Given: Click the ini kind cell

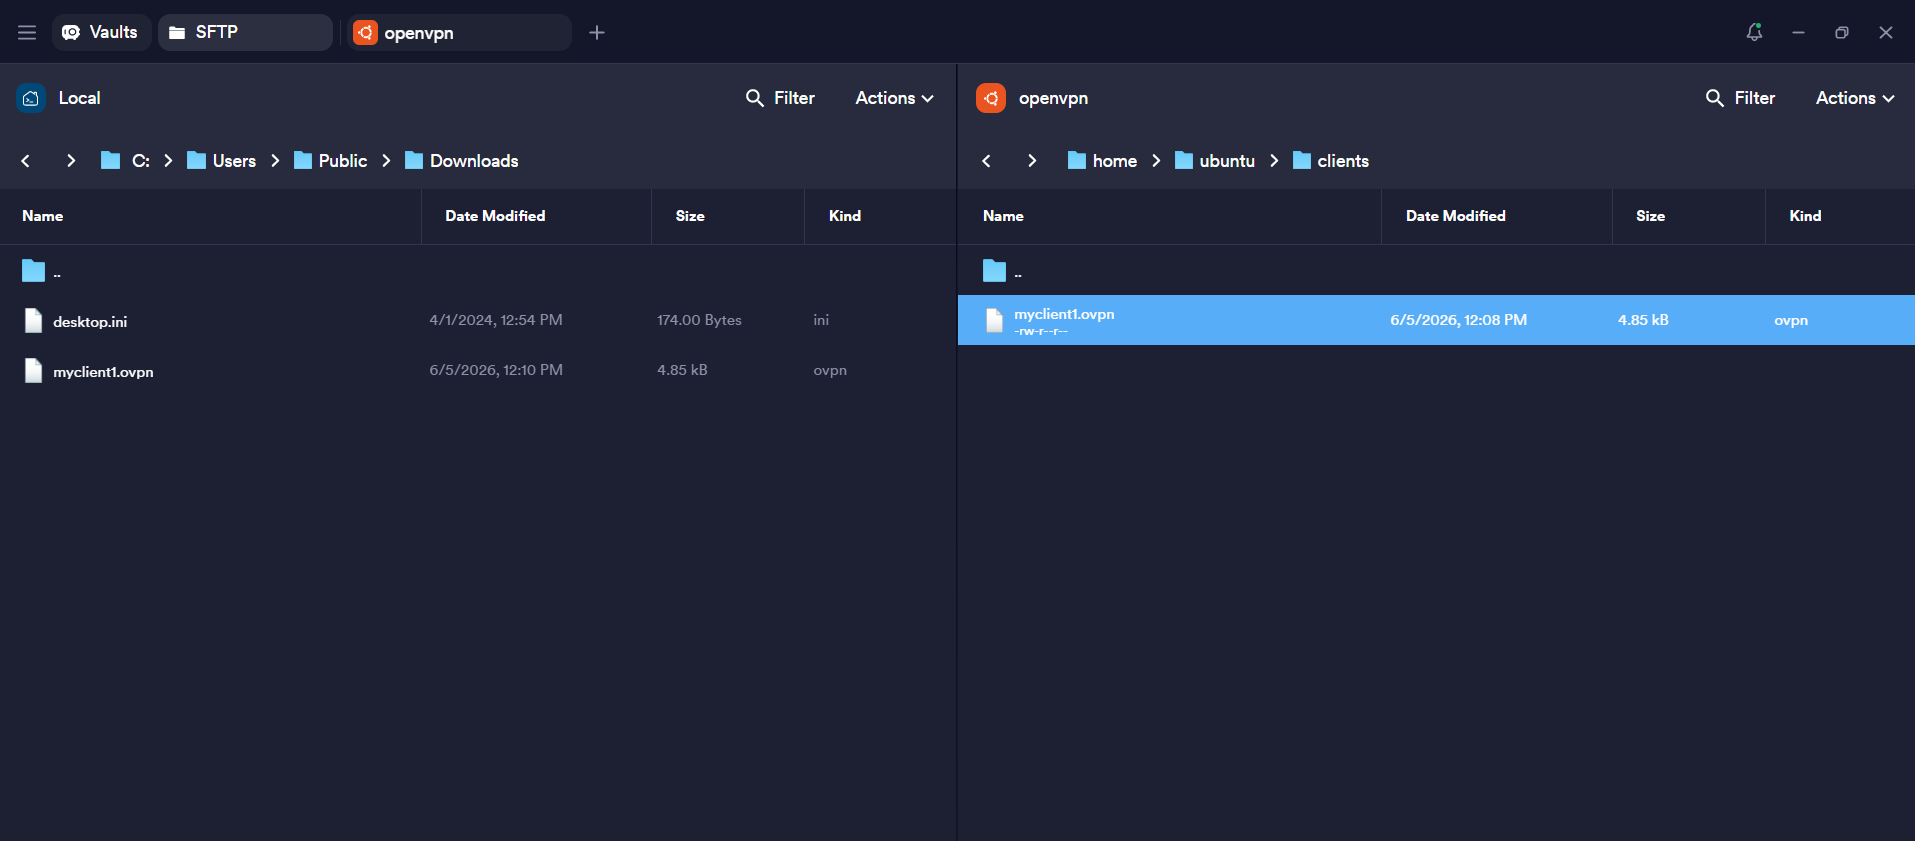Looking at the screenshot, I should click(x=821, y=320).
